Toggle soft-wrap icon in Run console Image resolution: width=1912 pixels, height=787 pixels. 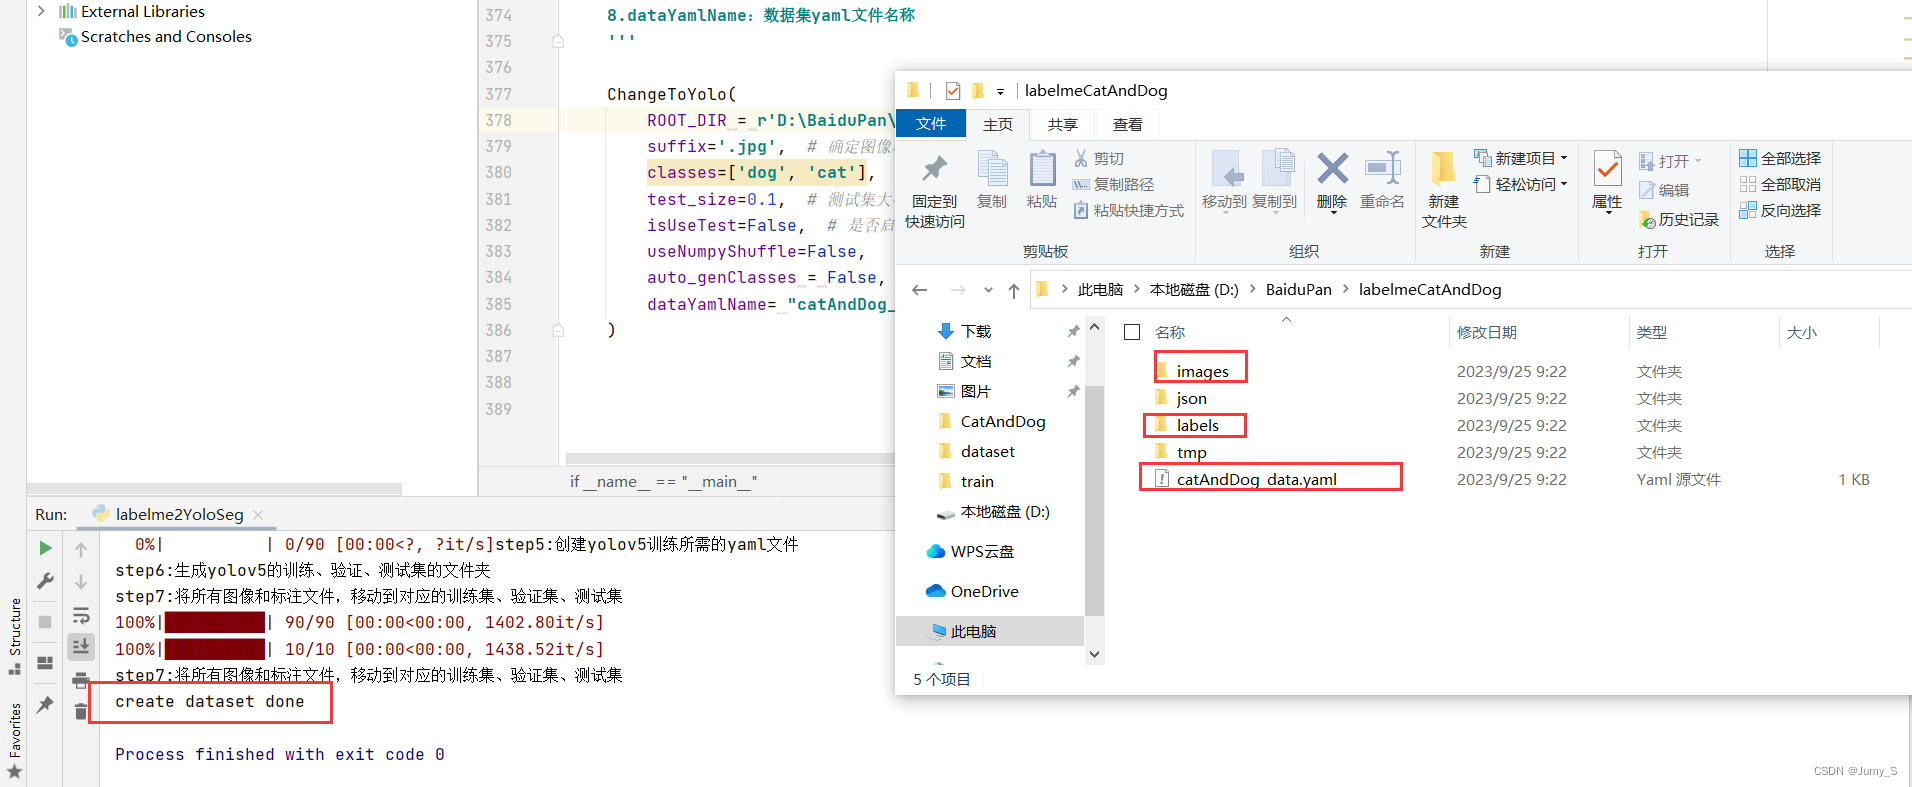(81, 615)
